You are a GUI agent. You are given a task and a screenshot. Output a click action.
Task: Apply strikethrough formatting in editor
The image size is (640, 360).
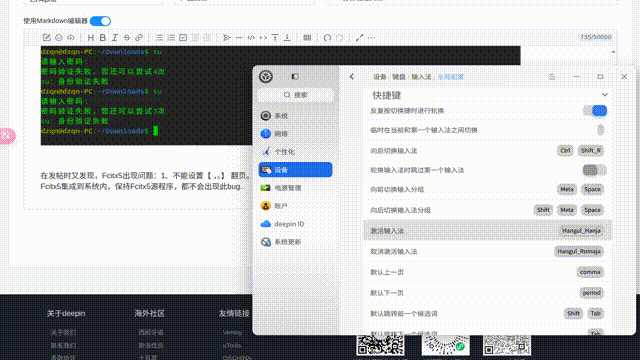tap(127, 38)
